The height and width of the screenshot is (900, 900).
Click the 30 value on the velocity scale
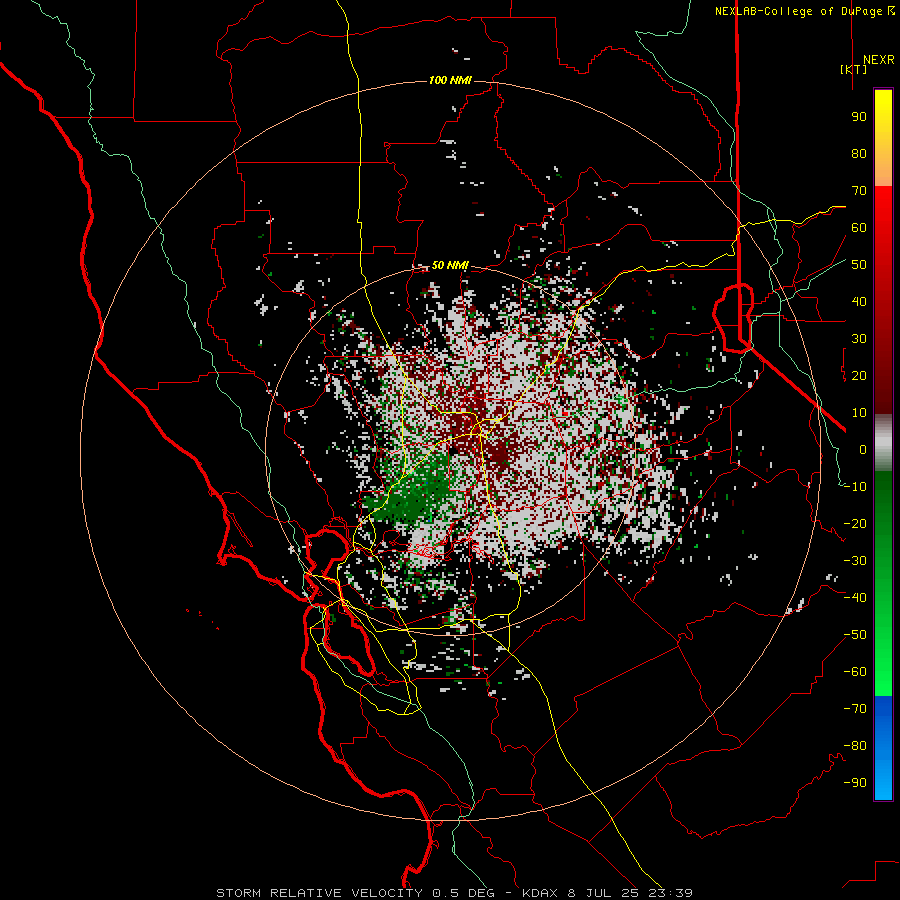pos(859,339)
